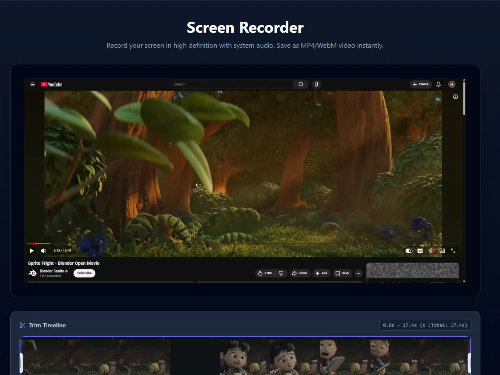Screen dimensions: 500x375
Task: Click the info icon at video top-right
Action: tap(455, 97)
